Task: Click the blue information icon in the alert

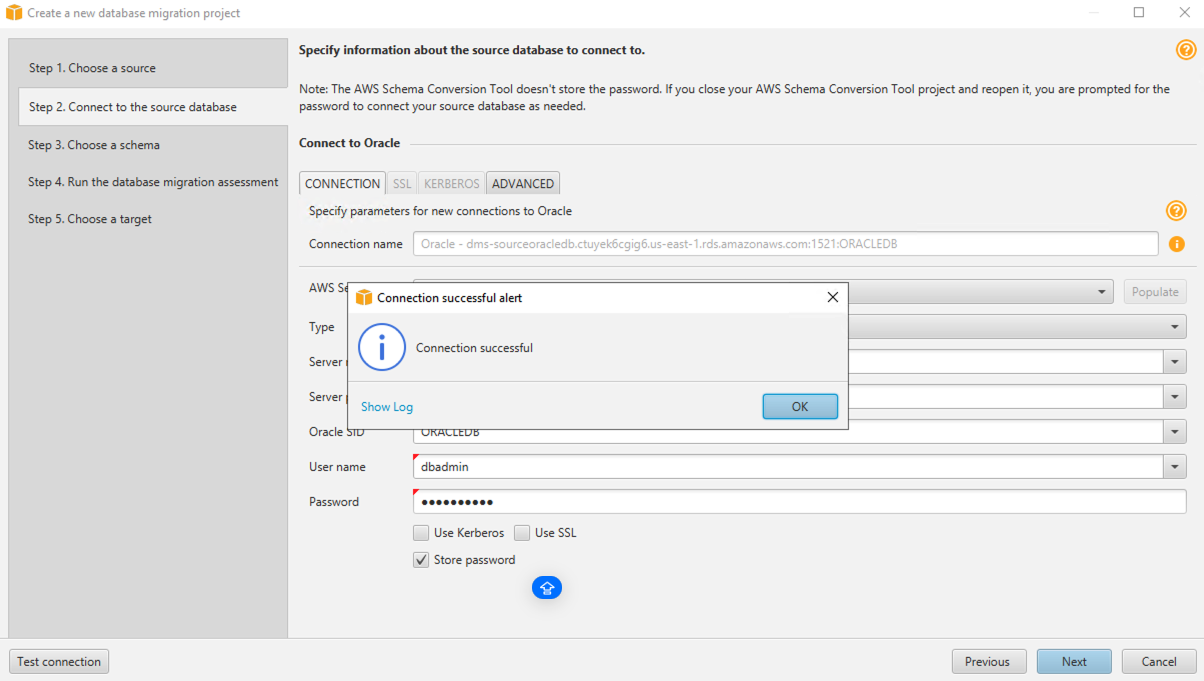Action: point(382,347)
